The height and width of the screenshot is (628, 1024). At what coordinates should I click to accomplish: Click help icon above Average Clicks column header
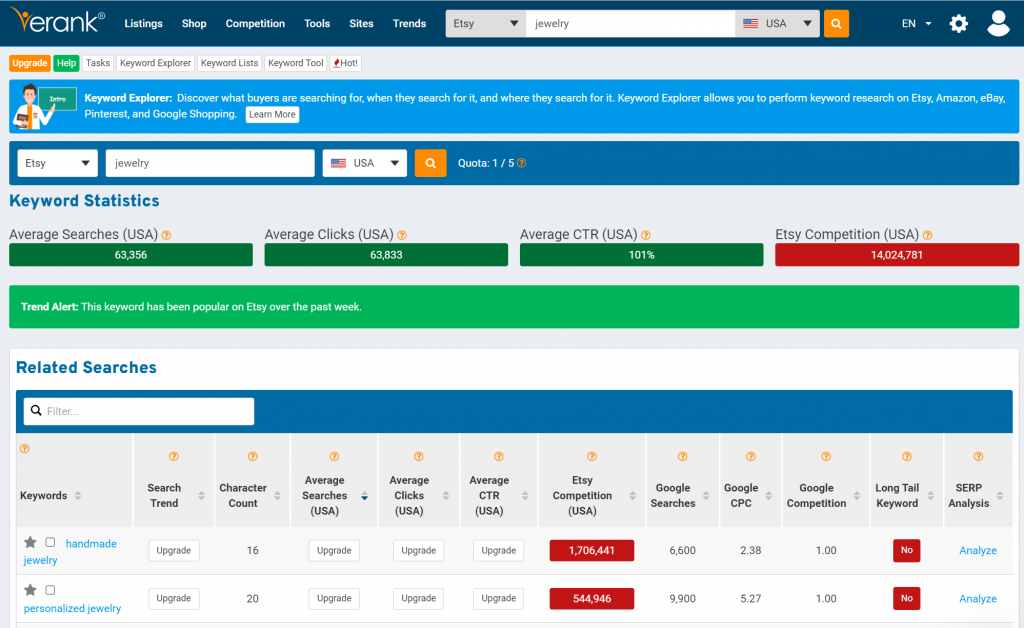click(419, 456)
